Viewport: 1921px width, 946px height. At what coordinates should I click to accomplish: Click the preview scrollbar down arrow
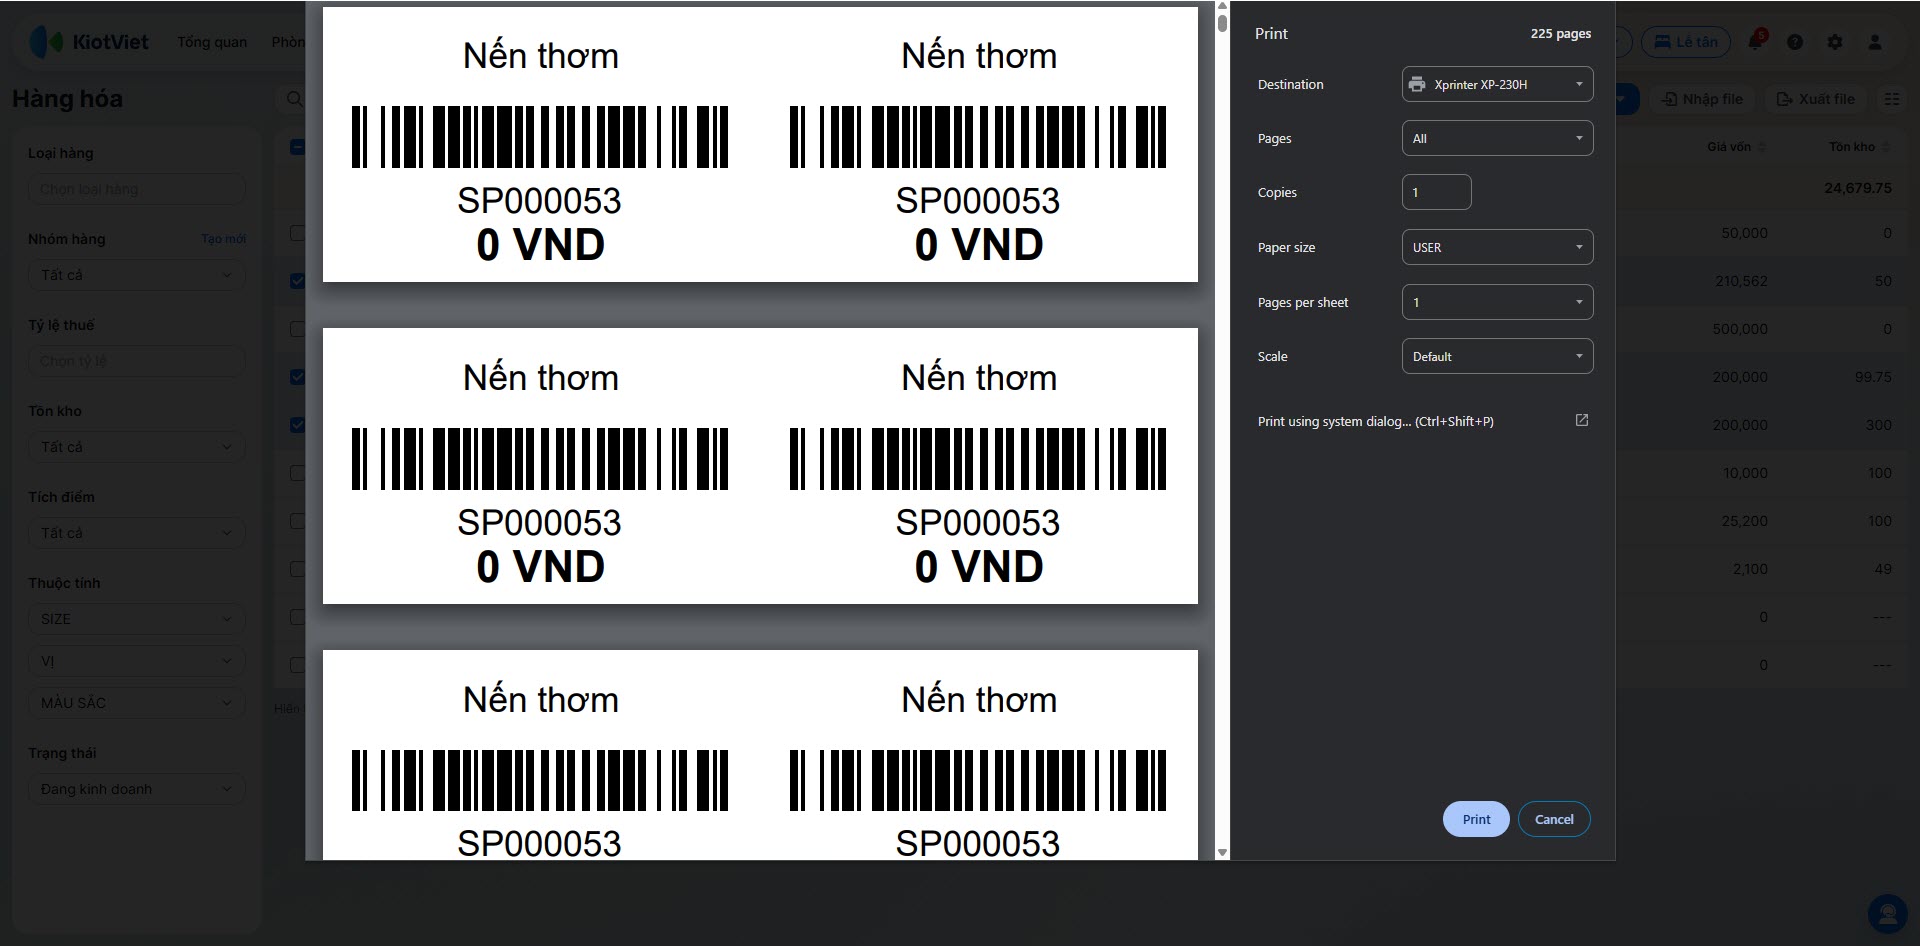point(1222,852)
